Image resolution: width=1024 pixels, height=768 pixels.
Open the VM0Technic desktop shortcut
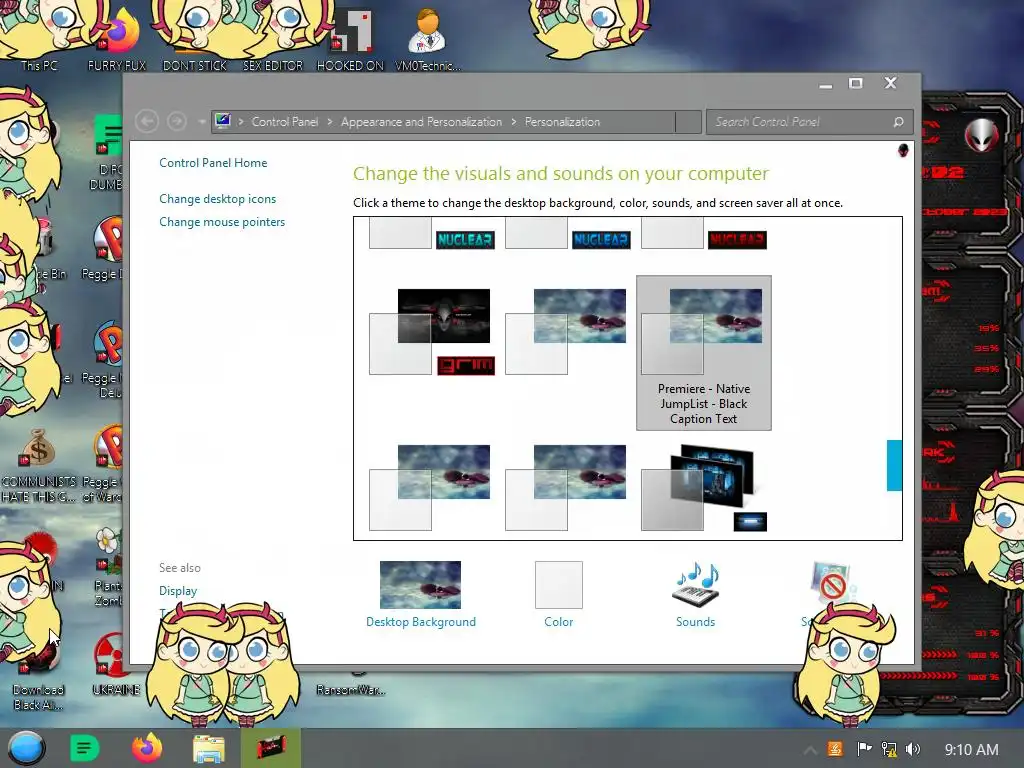click(x=428, y=39)
